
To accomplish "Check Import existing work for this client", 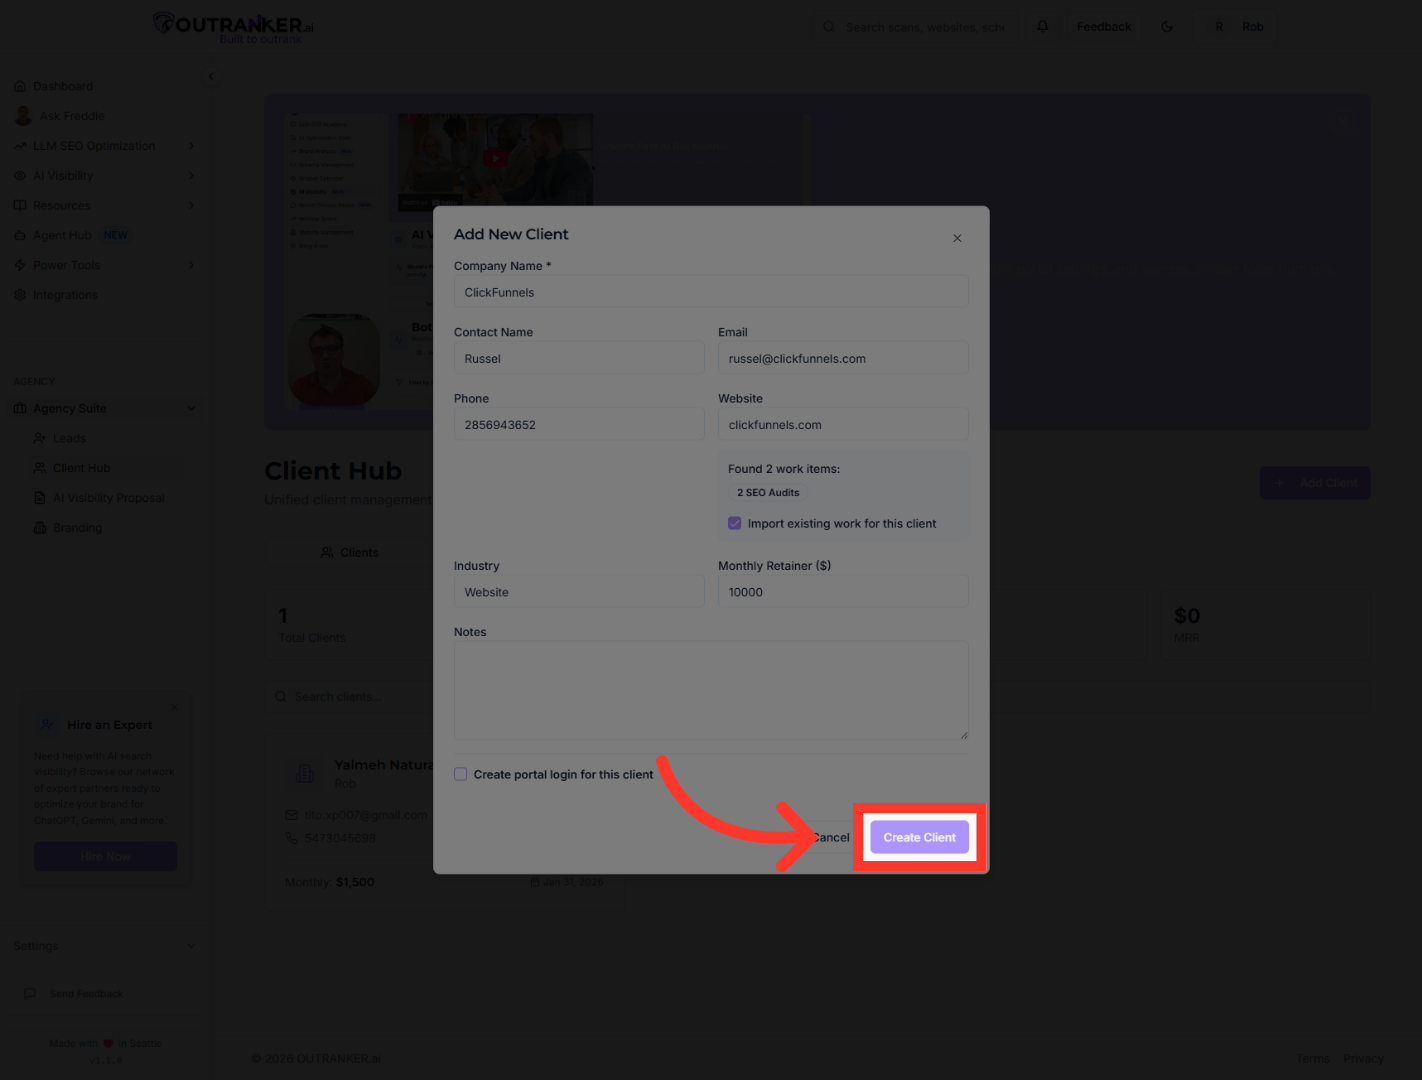I will [735, 523].
